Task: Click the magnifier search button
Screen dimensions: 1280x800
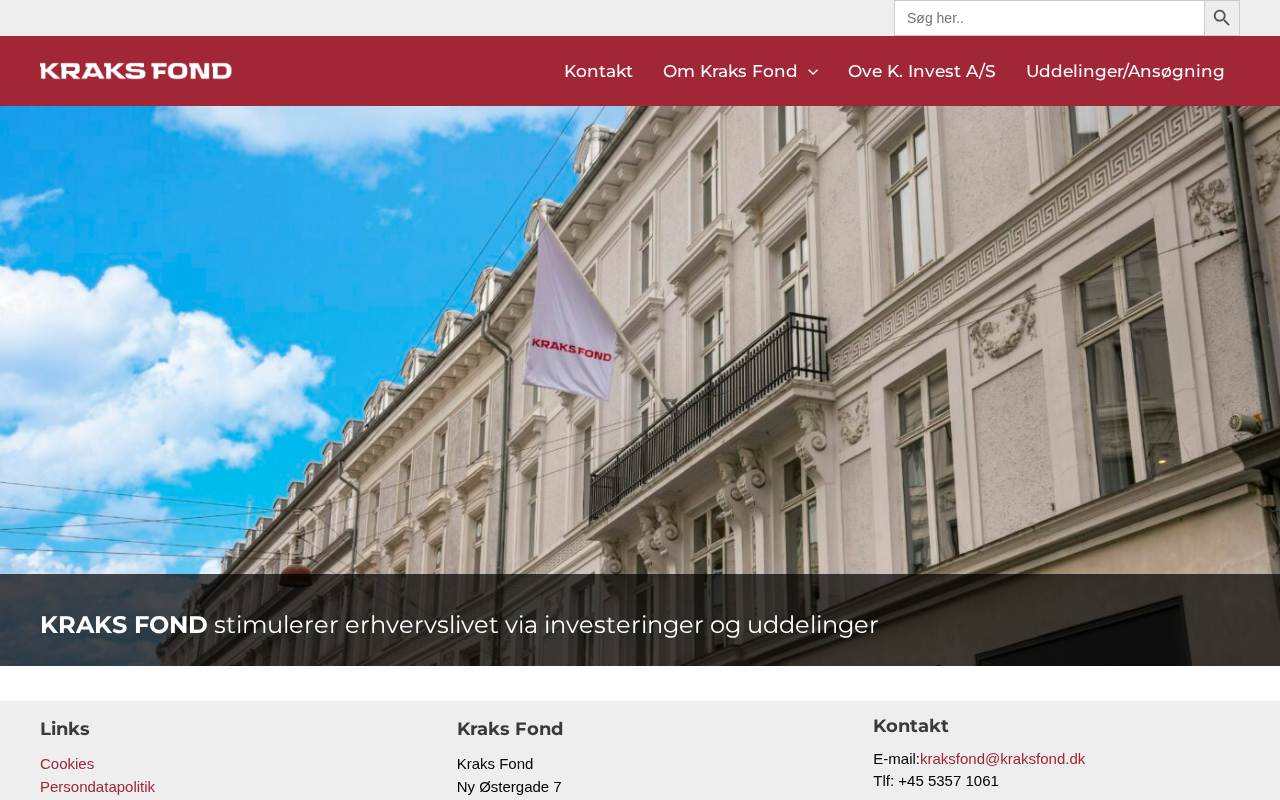Action: click(1221, 18)
